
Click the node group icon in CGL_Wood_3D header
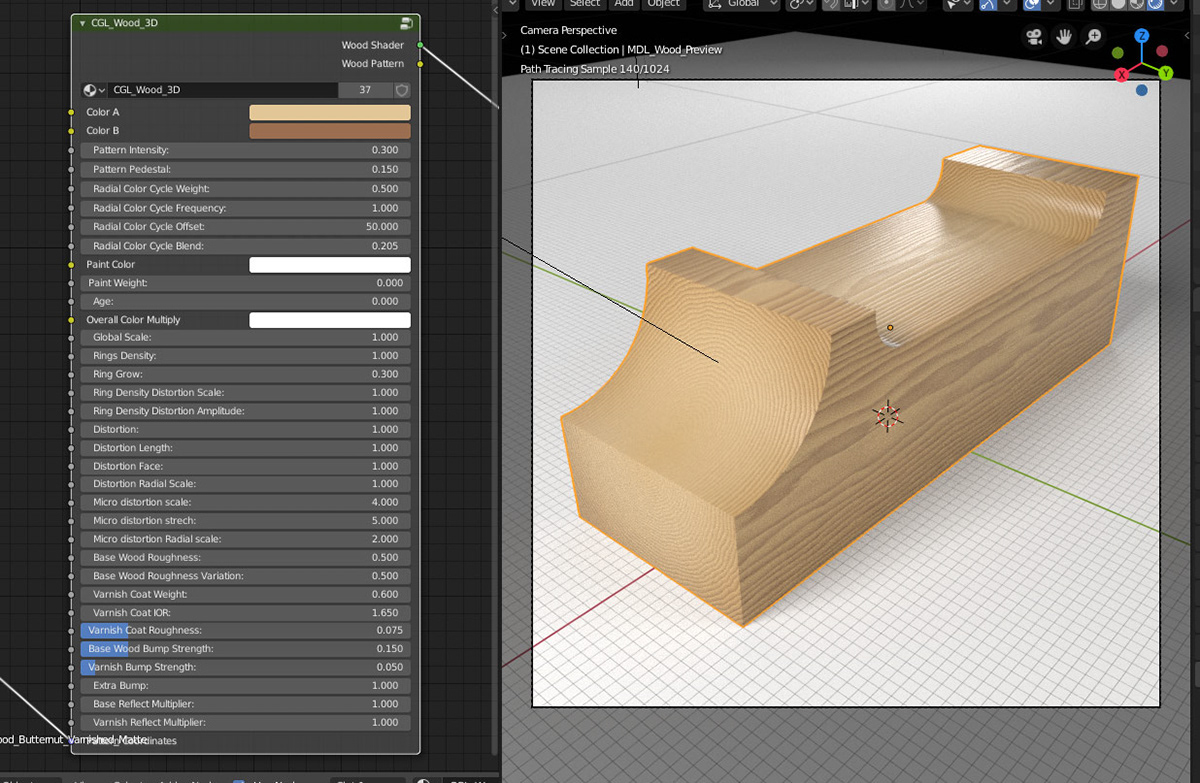(x=406, y=22)
